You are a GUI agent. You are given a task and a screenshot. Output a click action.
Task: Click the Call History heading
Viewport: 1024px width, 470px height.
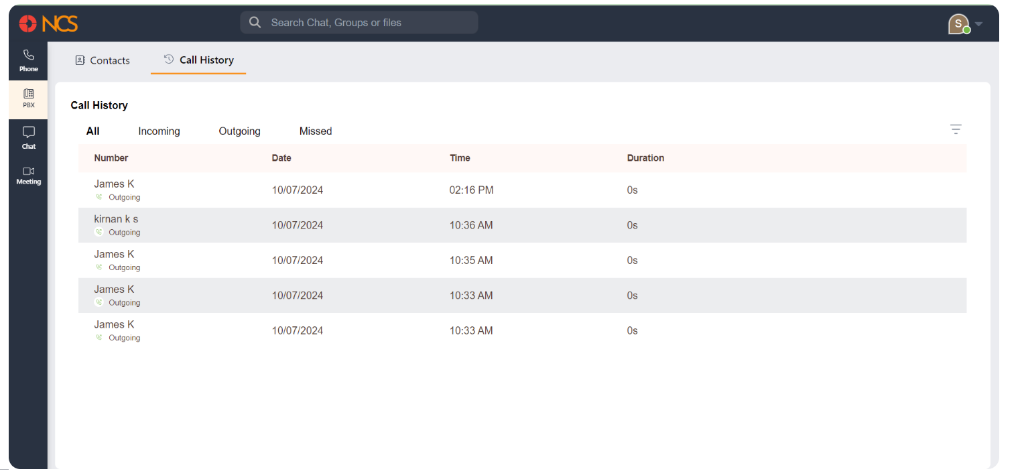coord(99,105)
